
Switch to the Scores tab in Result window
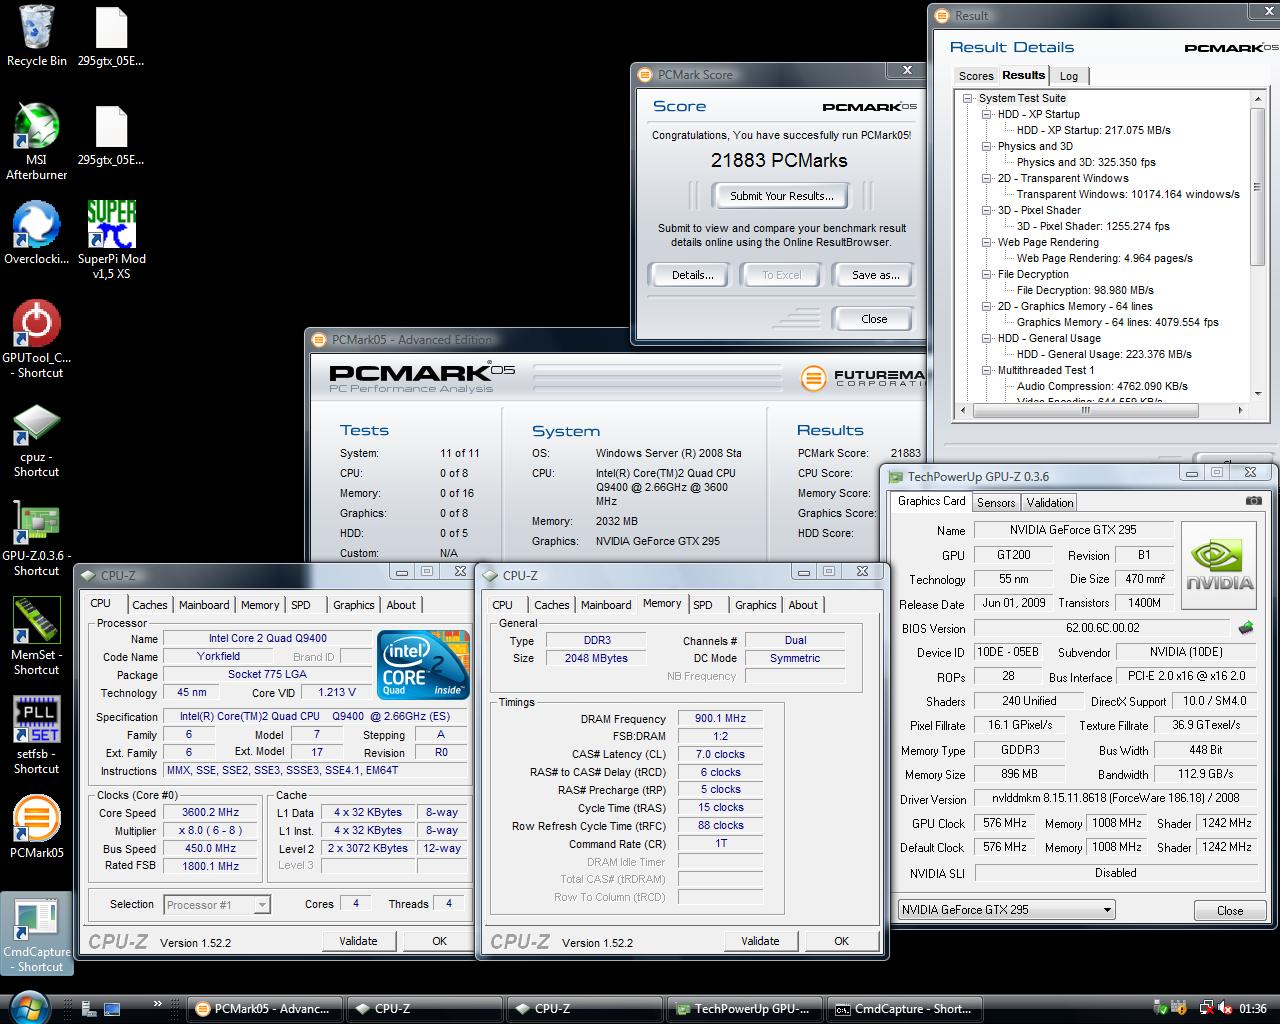976,76
